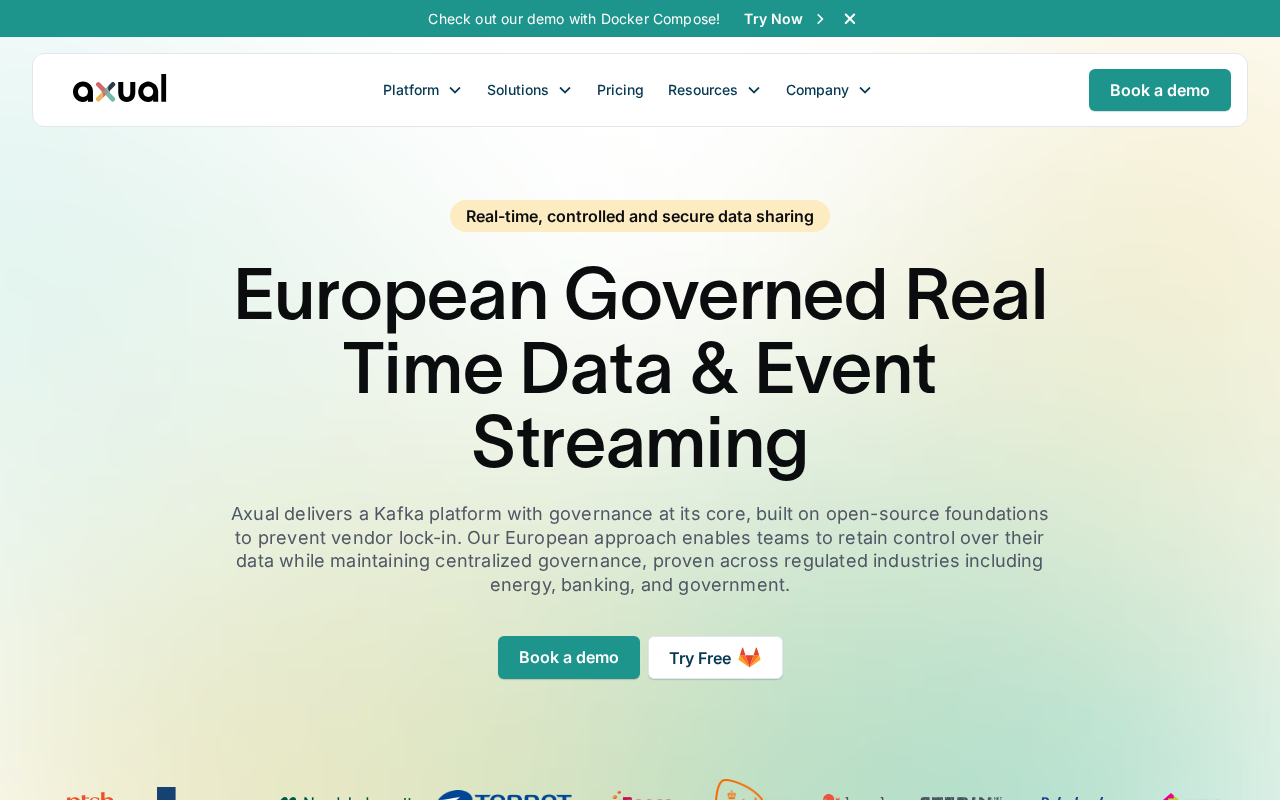
Task: Click the Try Free button
Action: pyautogui.click(x=715, y=658)
